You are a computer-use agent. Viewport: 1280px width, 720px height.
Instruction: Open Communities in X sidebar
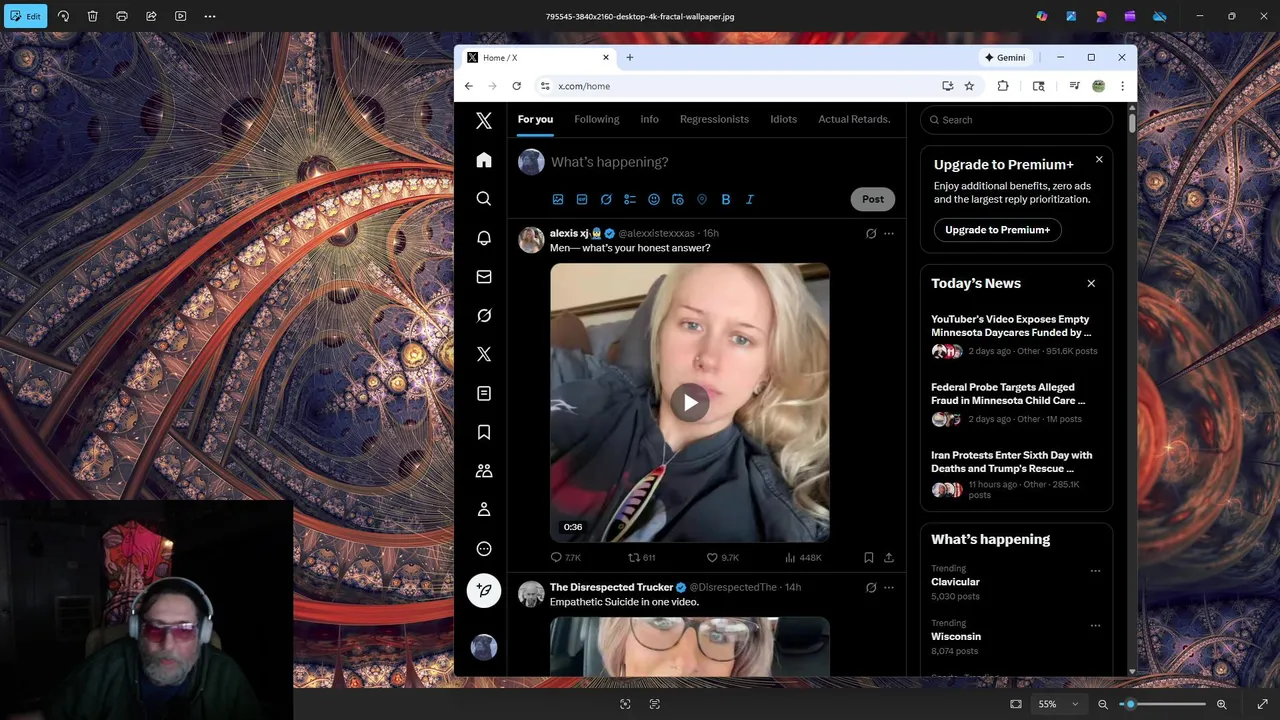click(x=484, y=471)
